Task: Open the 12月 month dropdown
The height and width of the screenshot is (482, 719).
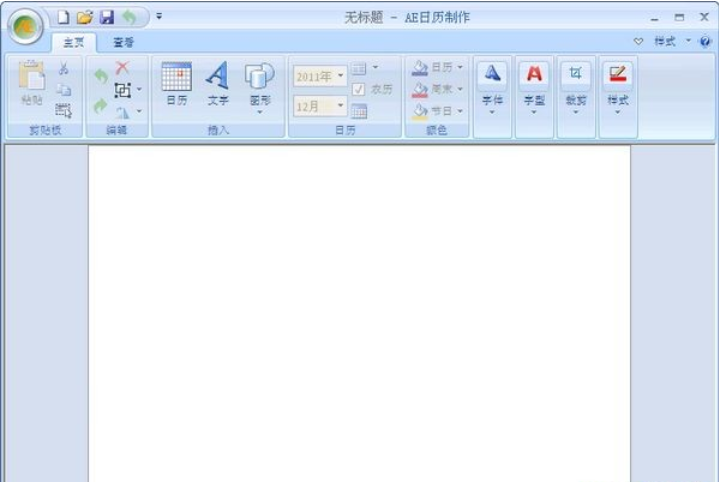Action: 320,105
